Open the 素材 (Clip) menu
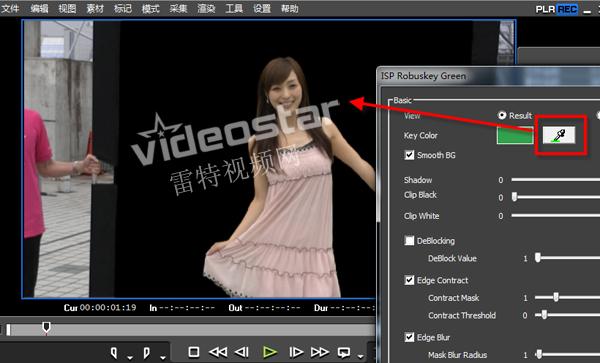Viewport: 600px width, 363px height. [x=95, y=8]
